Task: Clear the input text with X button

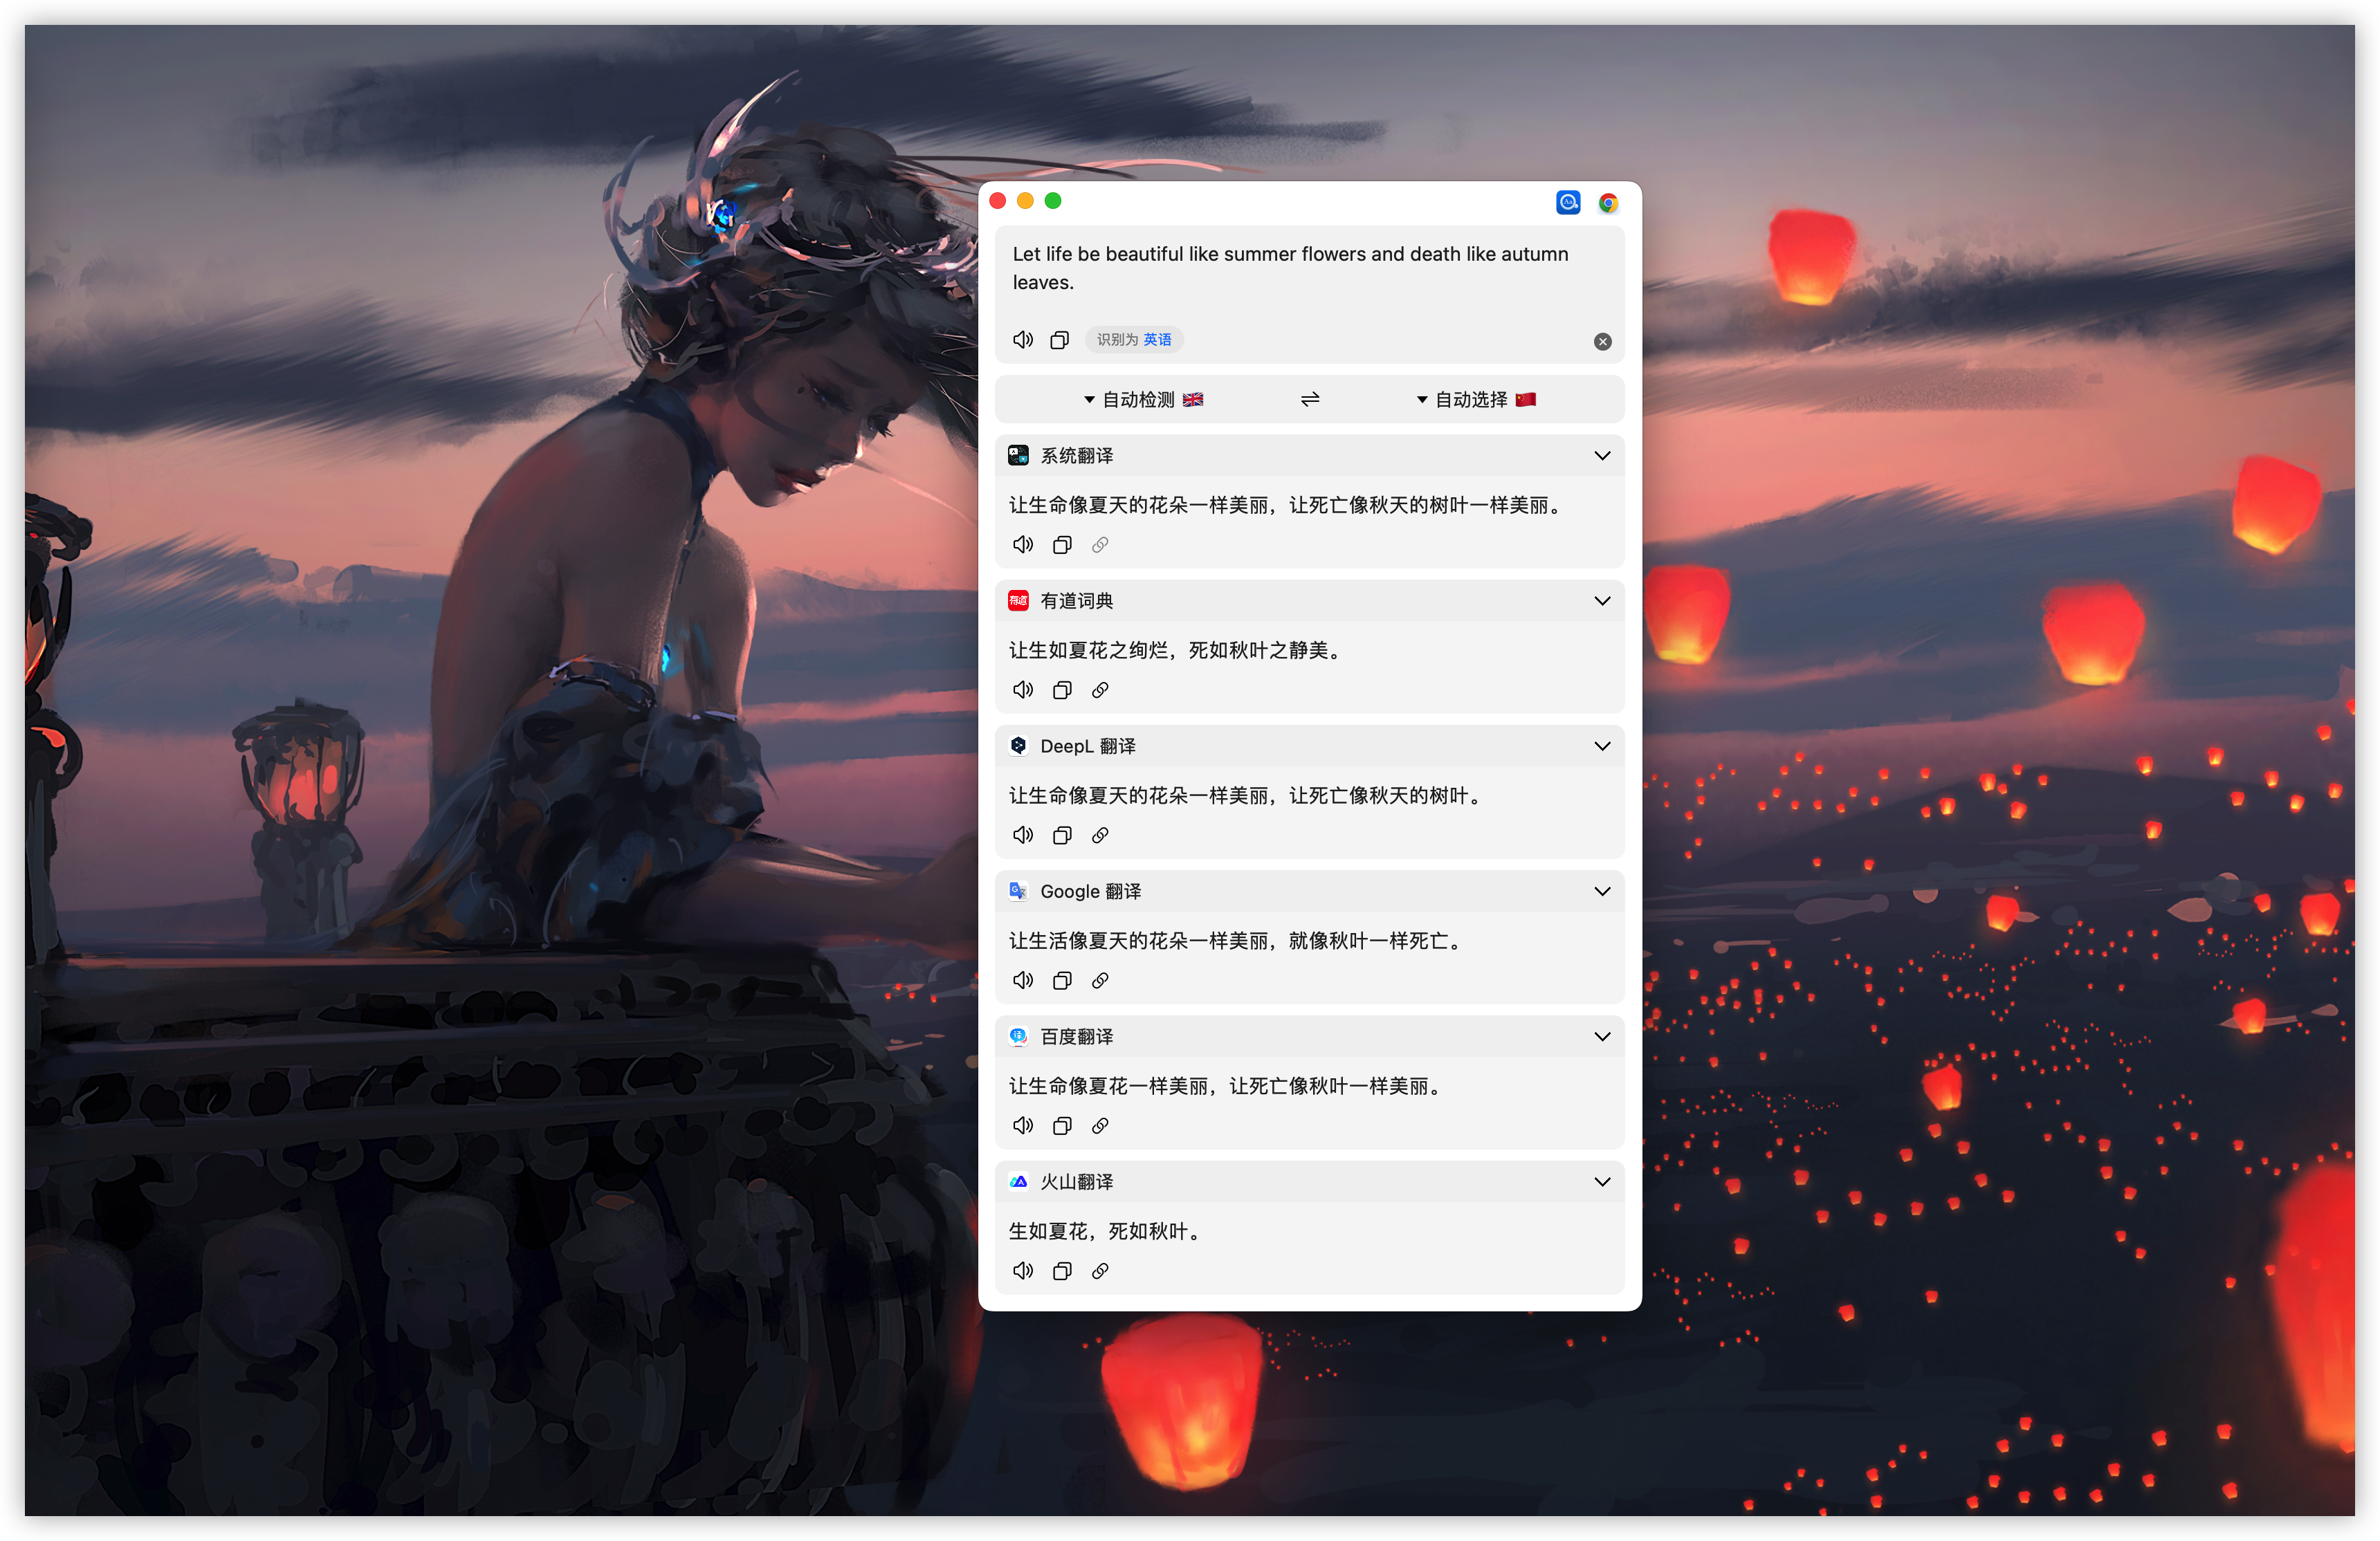Action: click(x=1602, y=342)
